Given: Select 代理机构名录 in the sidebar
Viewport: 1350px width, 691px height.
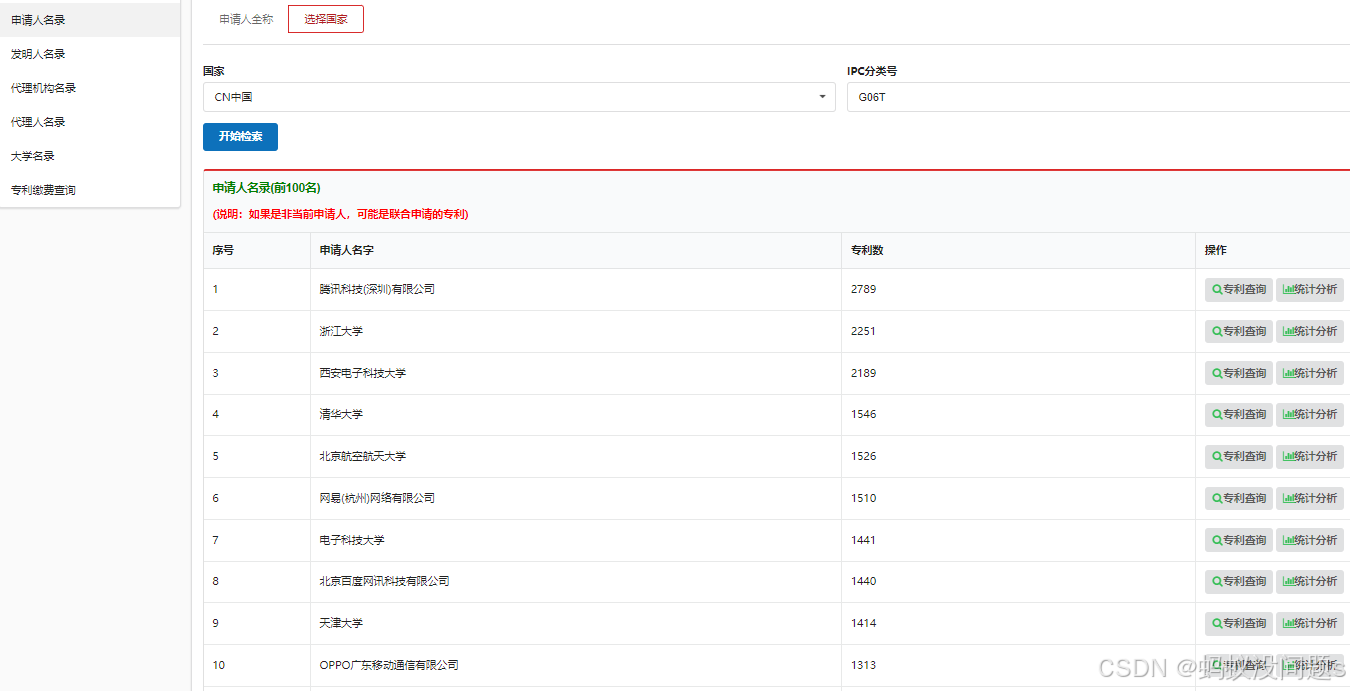Looking at the screenshot, I should 90,88.
